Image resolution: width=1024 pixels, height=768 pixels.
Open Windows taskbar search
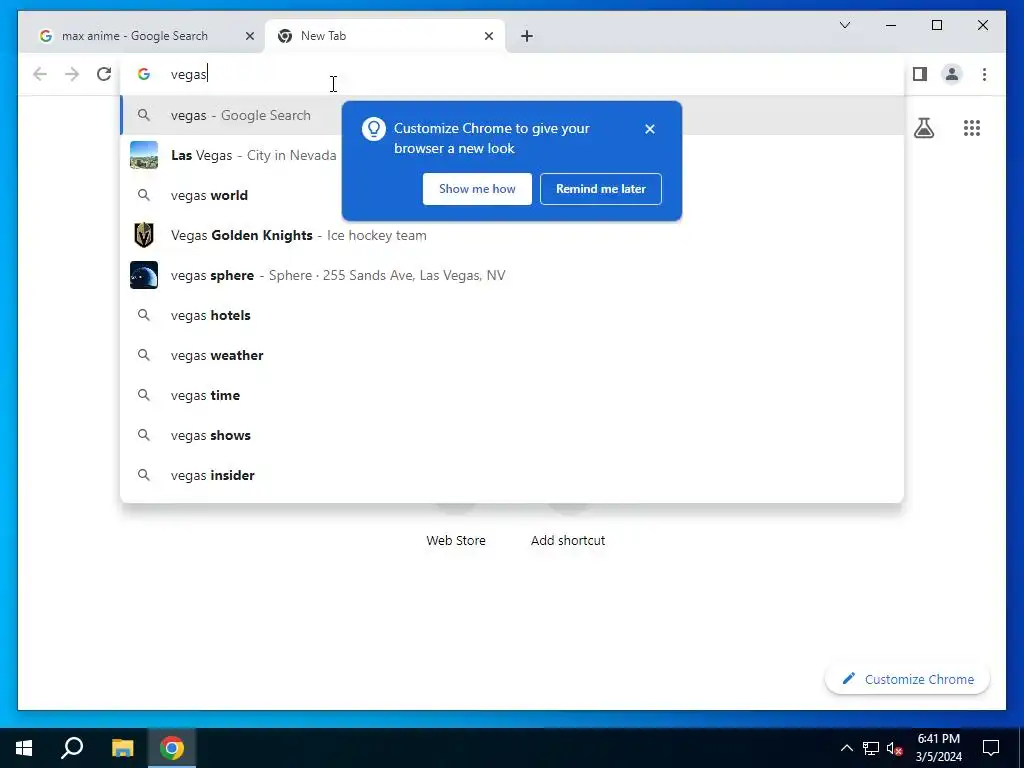click(72, 748)
